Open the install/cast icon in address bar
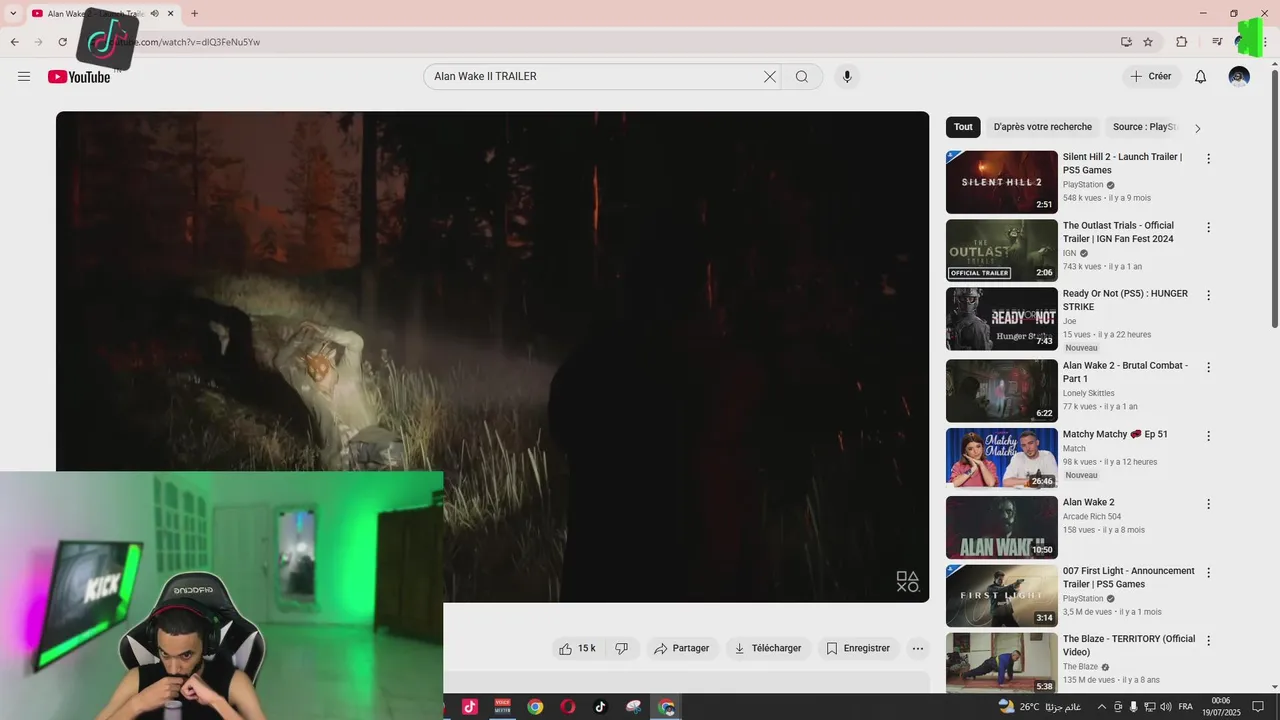 [x=1126, y=42]
